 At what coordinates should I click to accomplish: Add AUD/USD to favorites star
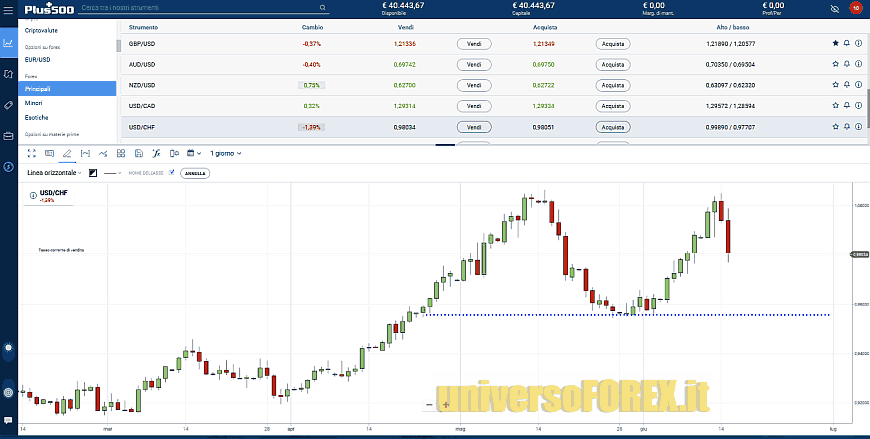pyautogui.click(x=836, y=64)
